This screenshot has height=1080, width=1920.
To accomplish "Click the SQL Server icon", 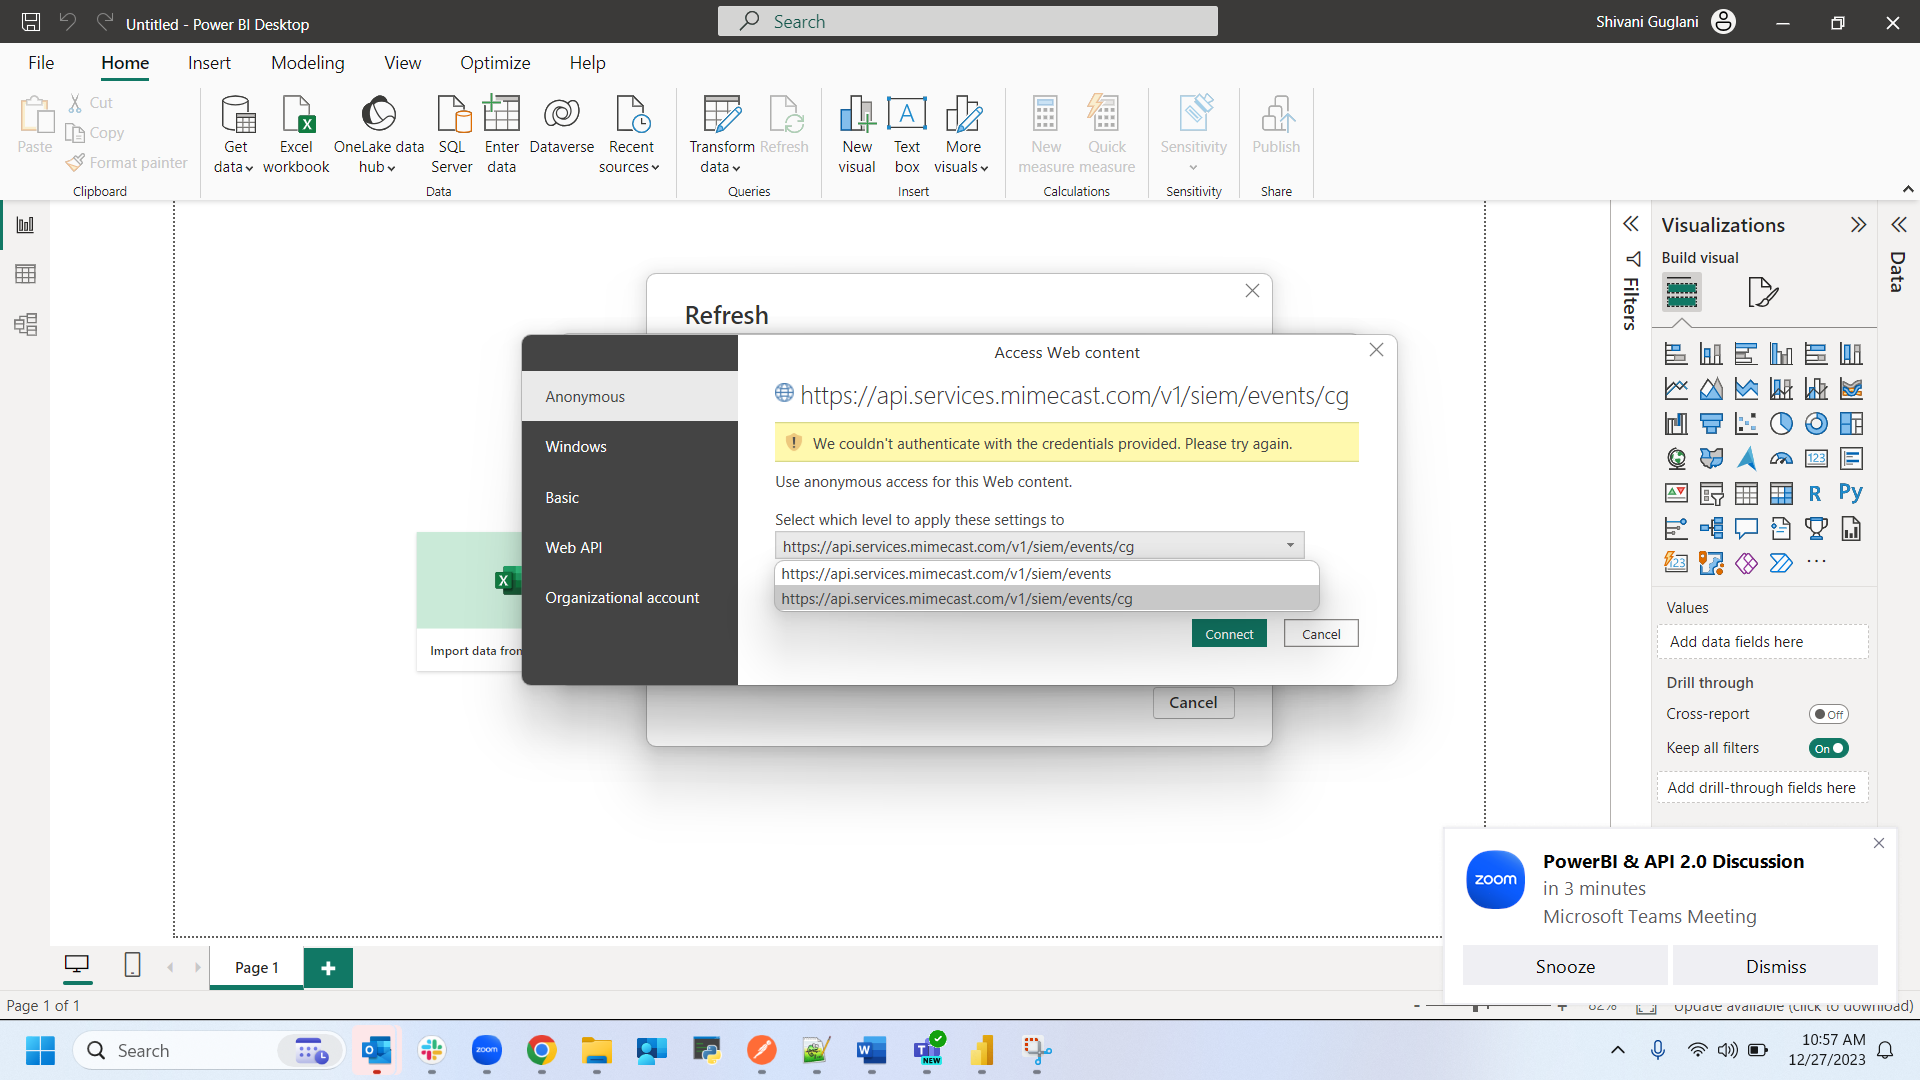I will [x=452, y=116].
